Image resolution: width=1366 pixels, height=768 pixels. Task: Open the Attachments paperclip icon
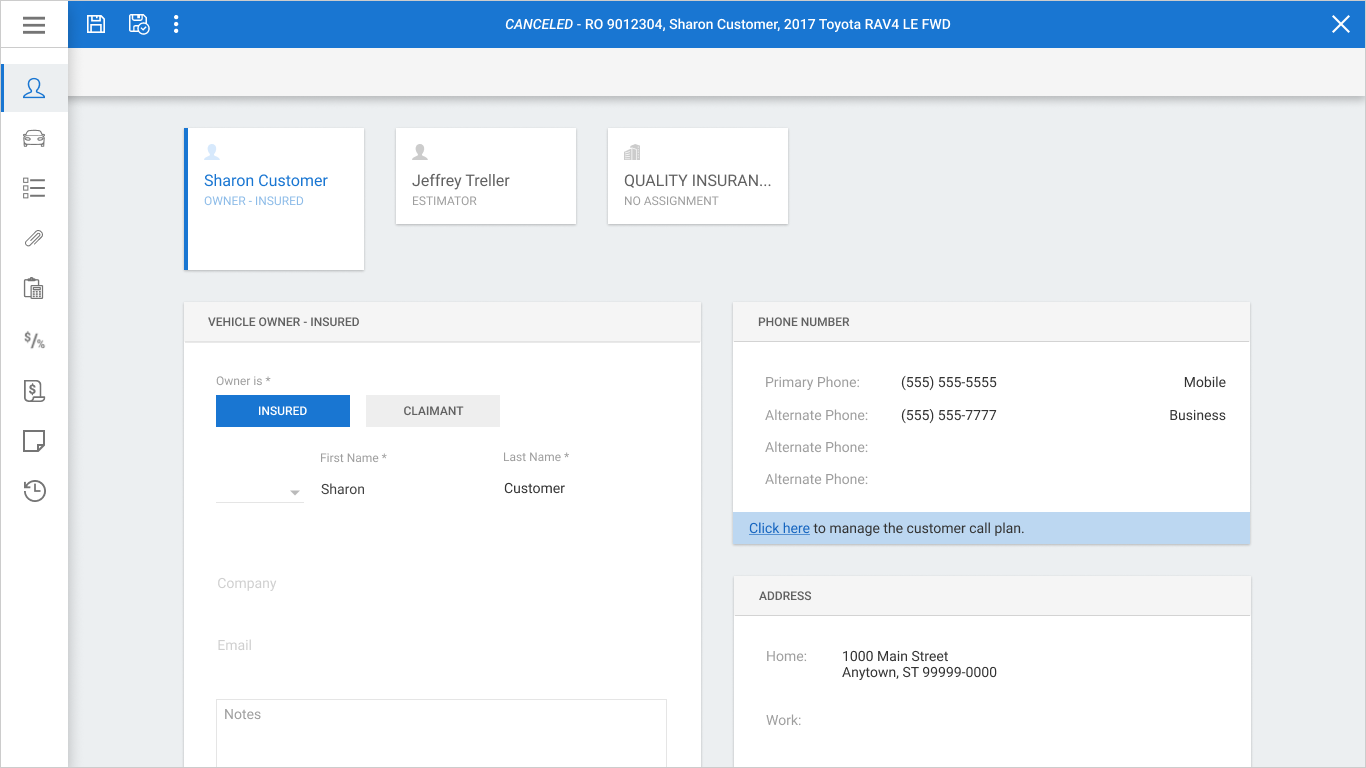click(34, 238)
